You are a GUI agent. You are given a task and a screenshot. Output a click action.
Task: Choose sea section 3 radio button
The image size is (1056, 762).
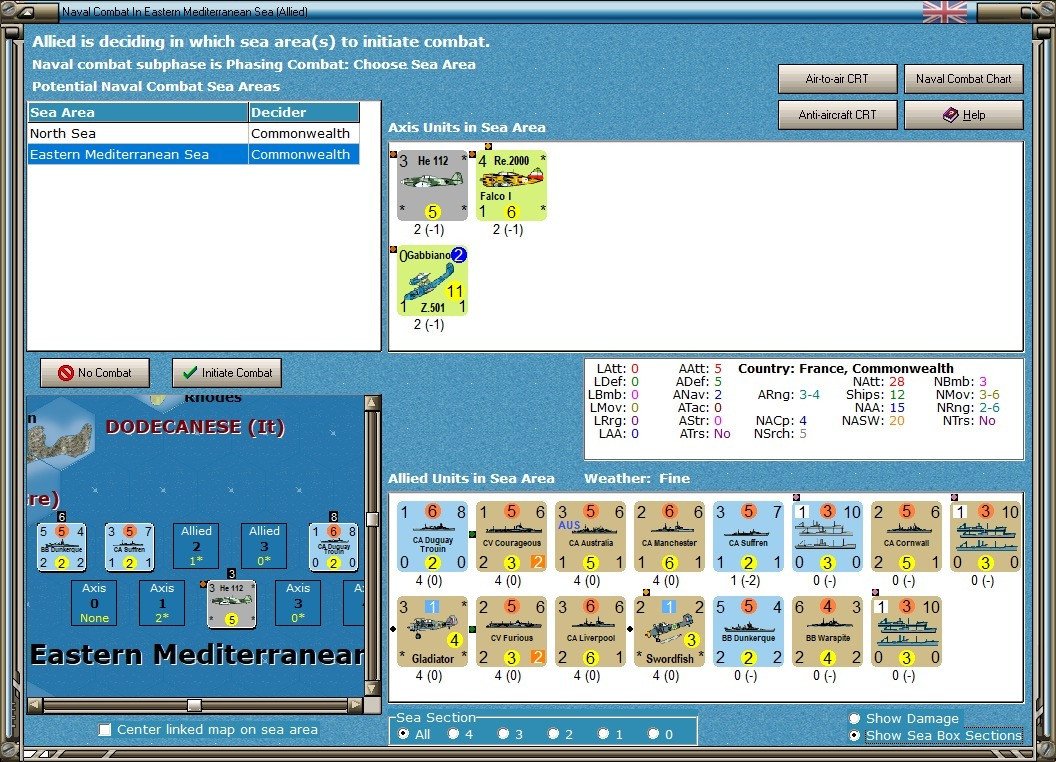pos(503,734)
